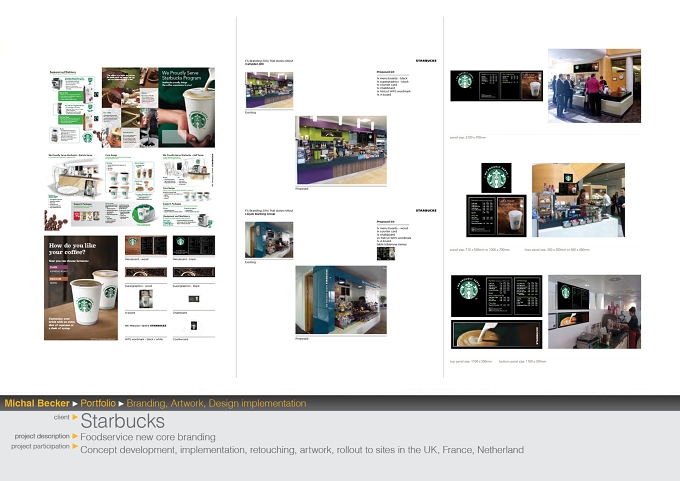Open the Core Range cups illustration
This screenshot has width=680, height=481.
pos(131,176)
